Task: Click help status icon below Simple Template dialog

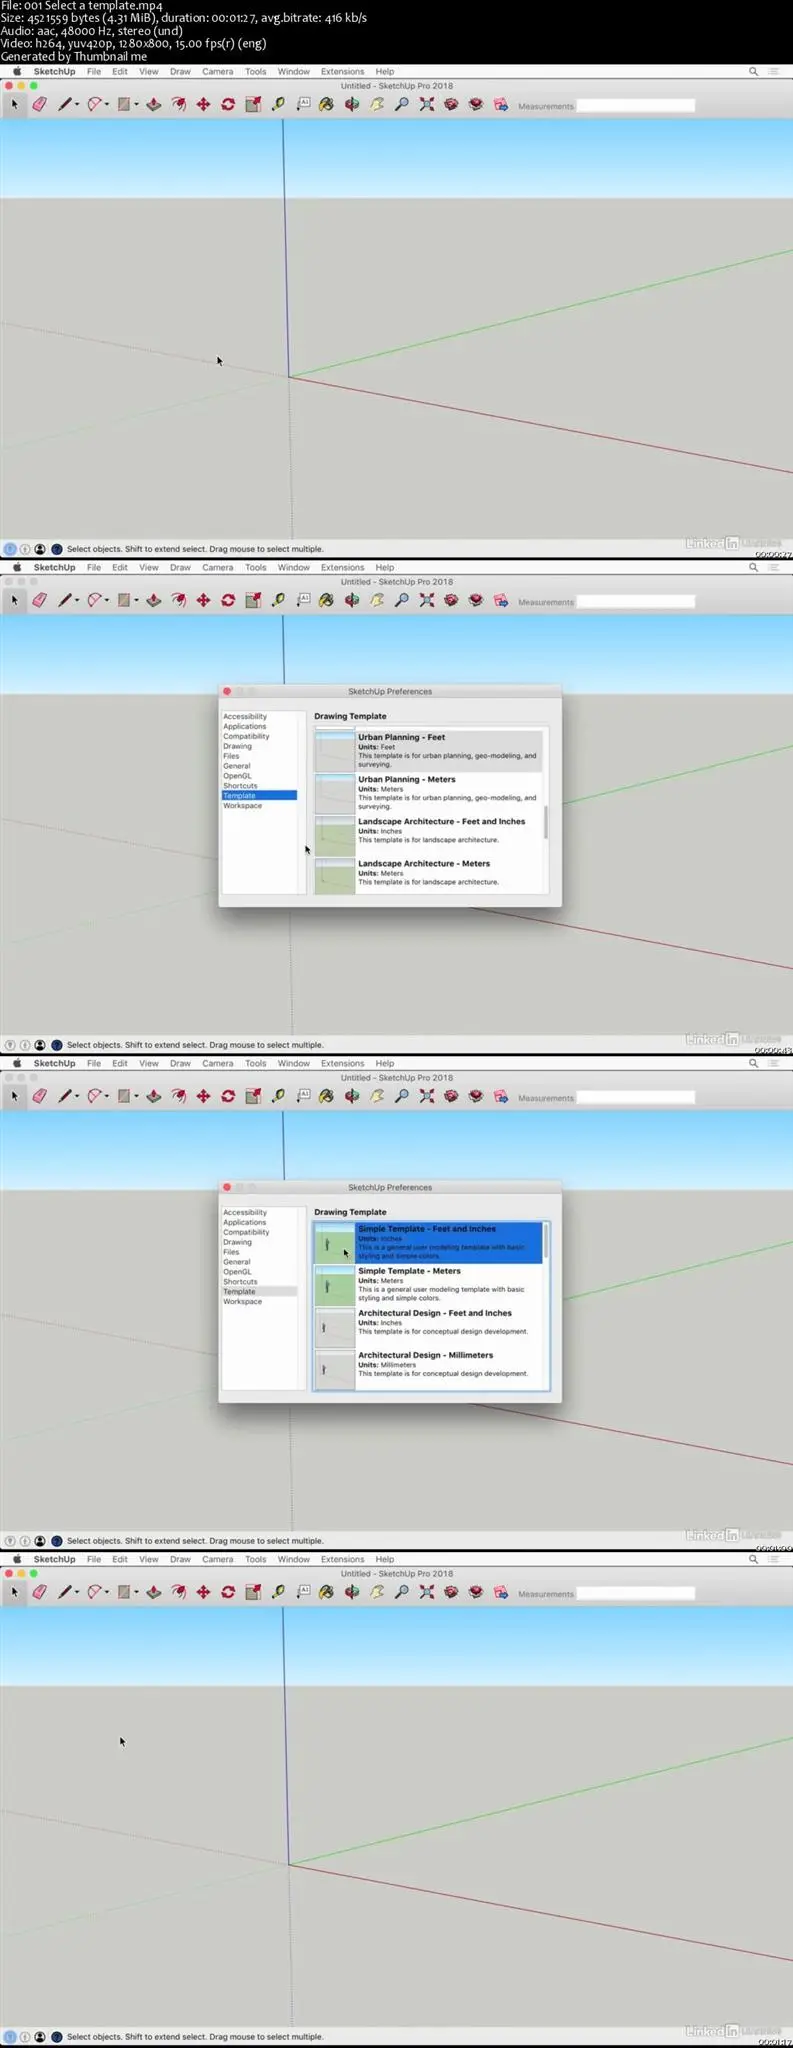Action: tap(57, 1541)
